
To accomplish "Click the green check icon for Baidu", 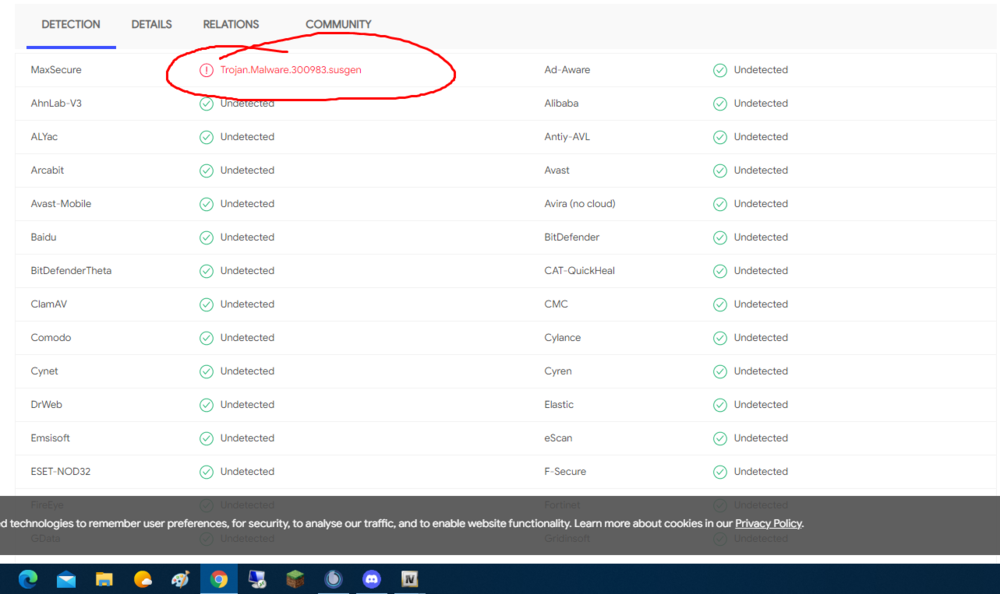I will coord(206,237).
